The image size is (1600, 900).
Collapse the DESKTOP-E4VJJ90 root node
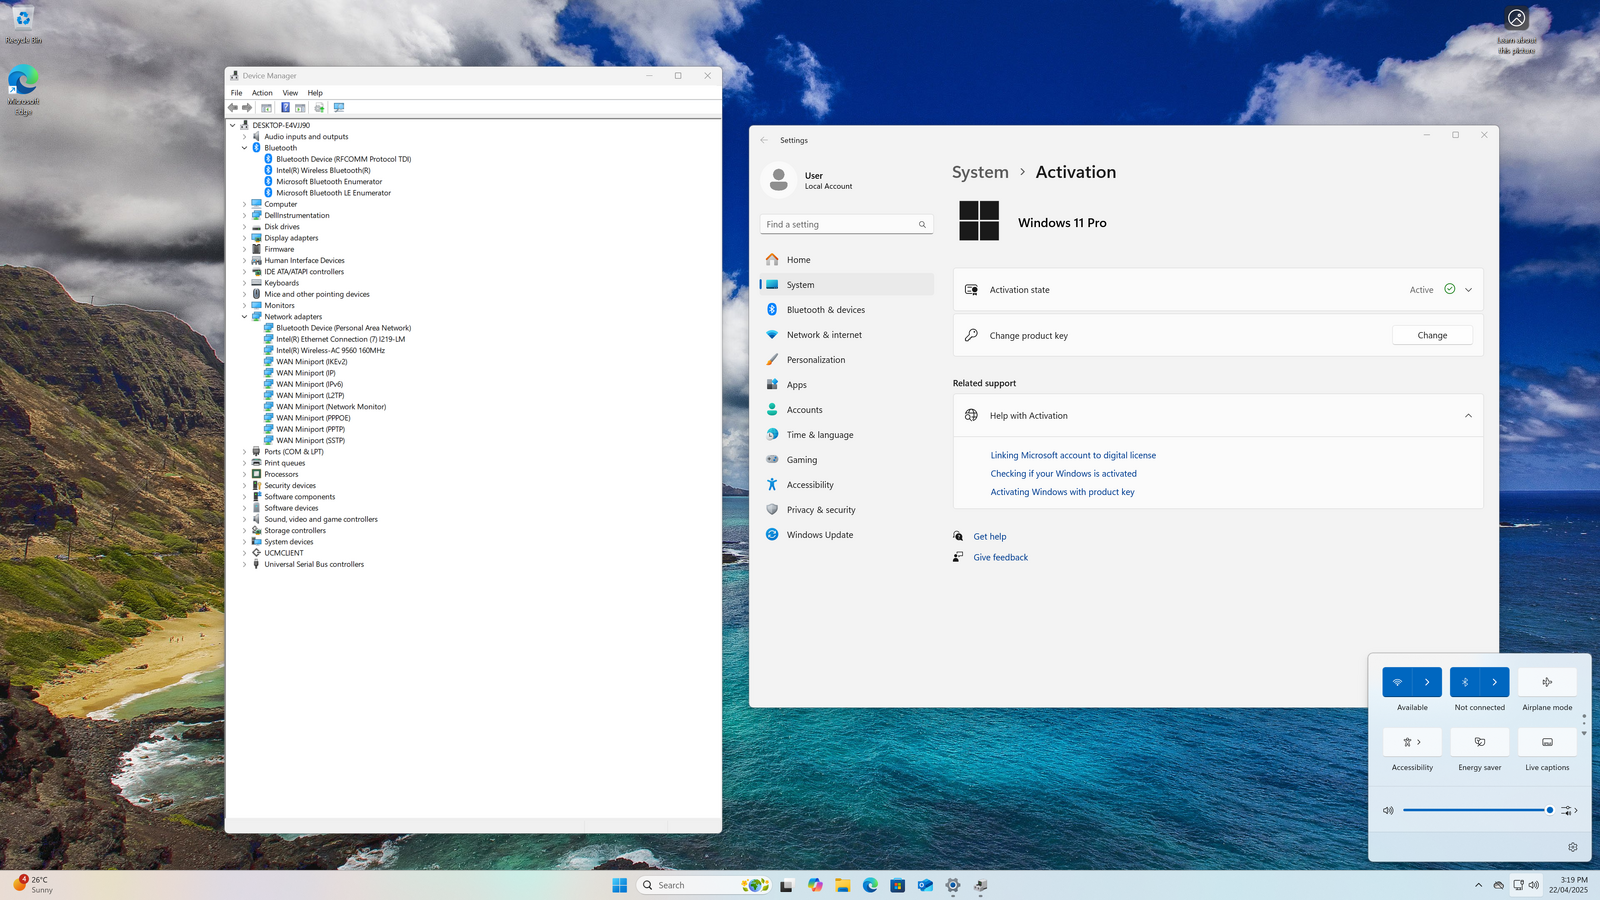[x=233, y=126]
